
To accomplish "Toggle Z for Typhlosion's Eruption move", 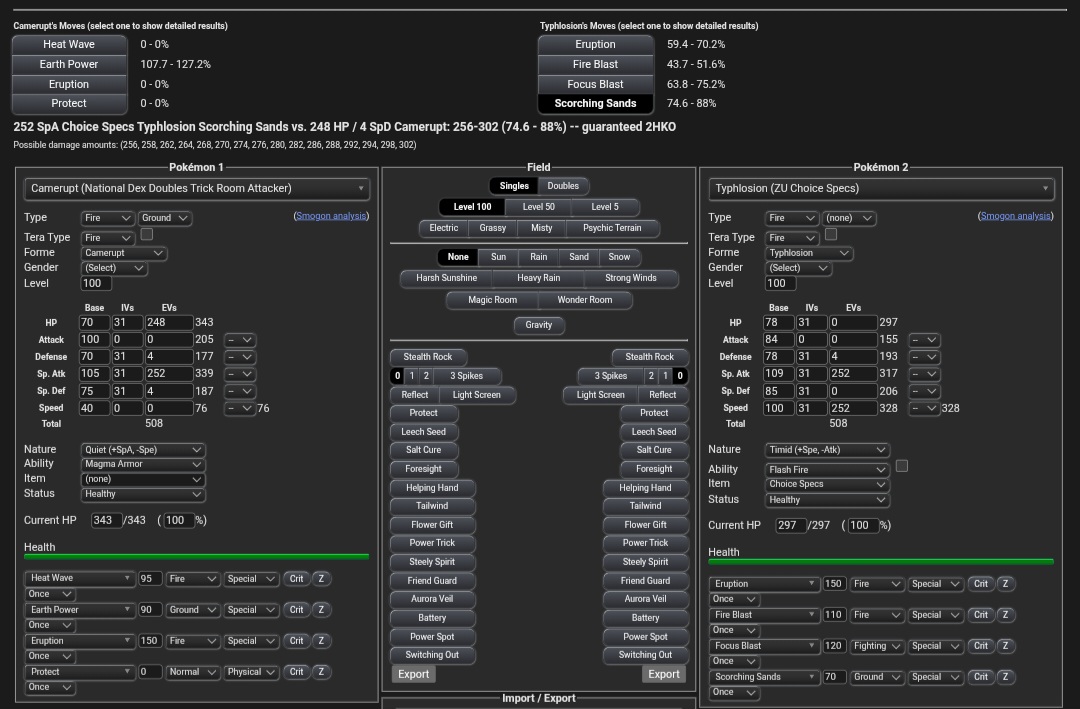I will pyautogui.click(x=1006, y=584).
